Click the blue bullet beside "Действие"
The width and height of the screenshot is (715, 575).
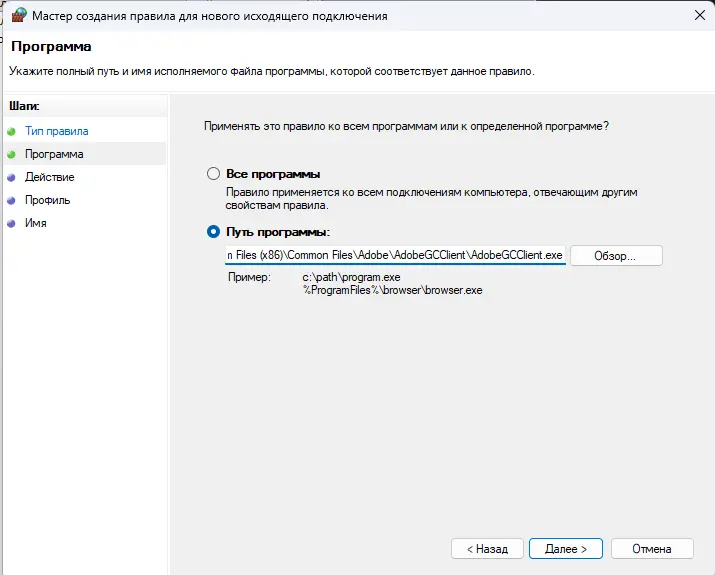pos(12,177)
